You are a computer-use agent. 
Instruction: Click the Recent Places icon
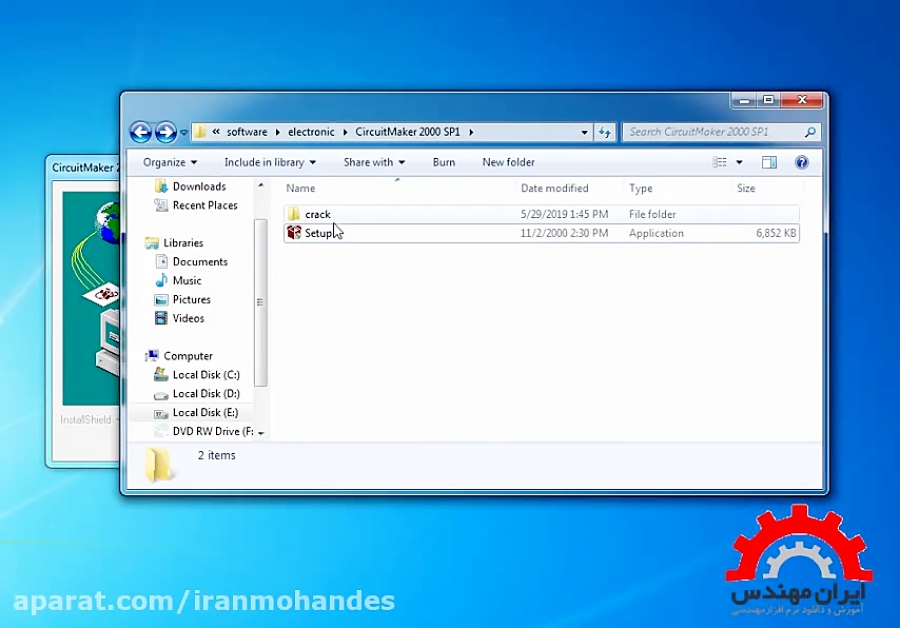[x=161, y=205]
